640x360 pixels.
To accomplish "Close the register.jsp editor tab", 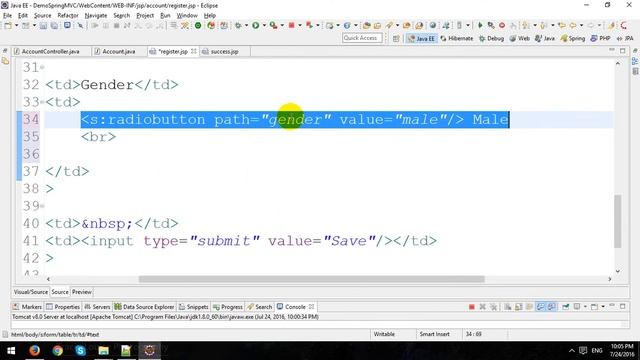I will click(x=193, y=51).
